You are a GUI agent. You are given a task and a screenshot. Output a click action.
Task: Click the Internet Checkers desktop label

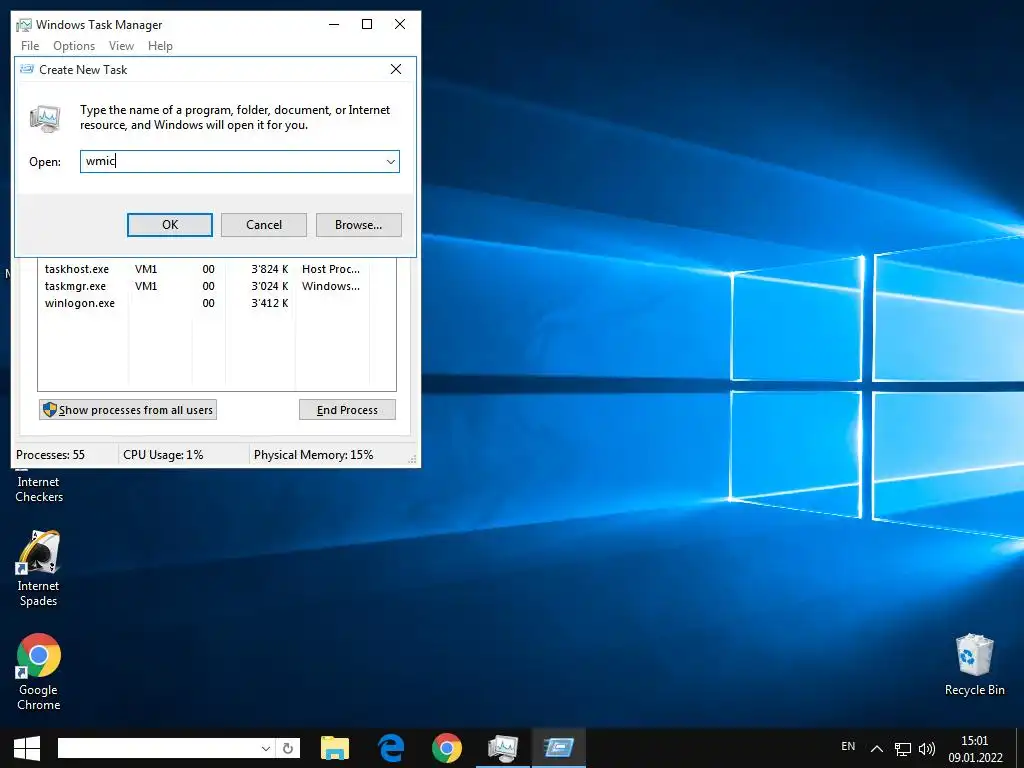point(39,489)
